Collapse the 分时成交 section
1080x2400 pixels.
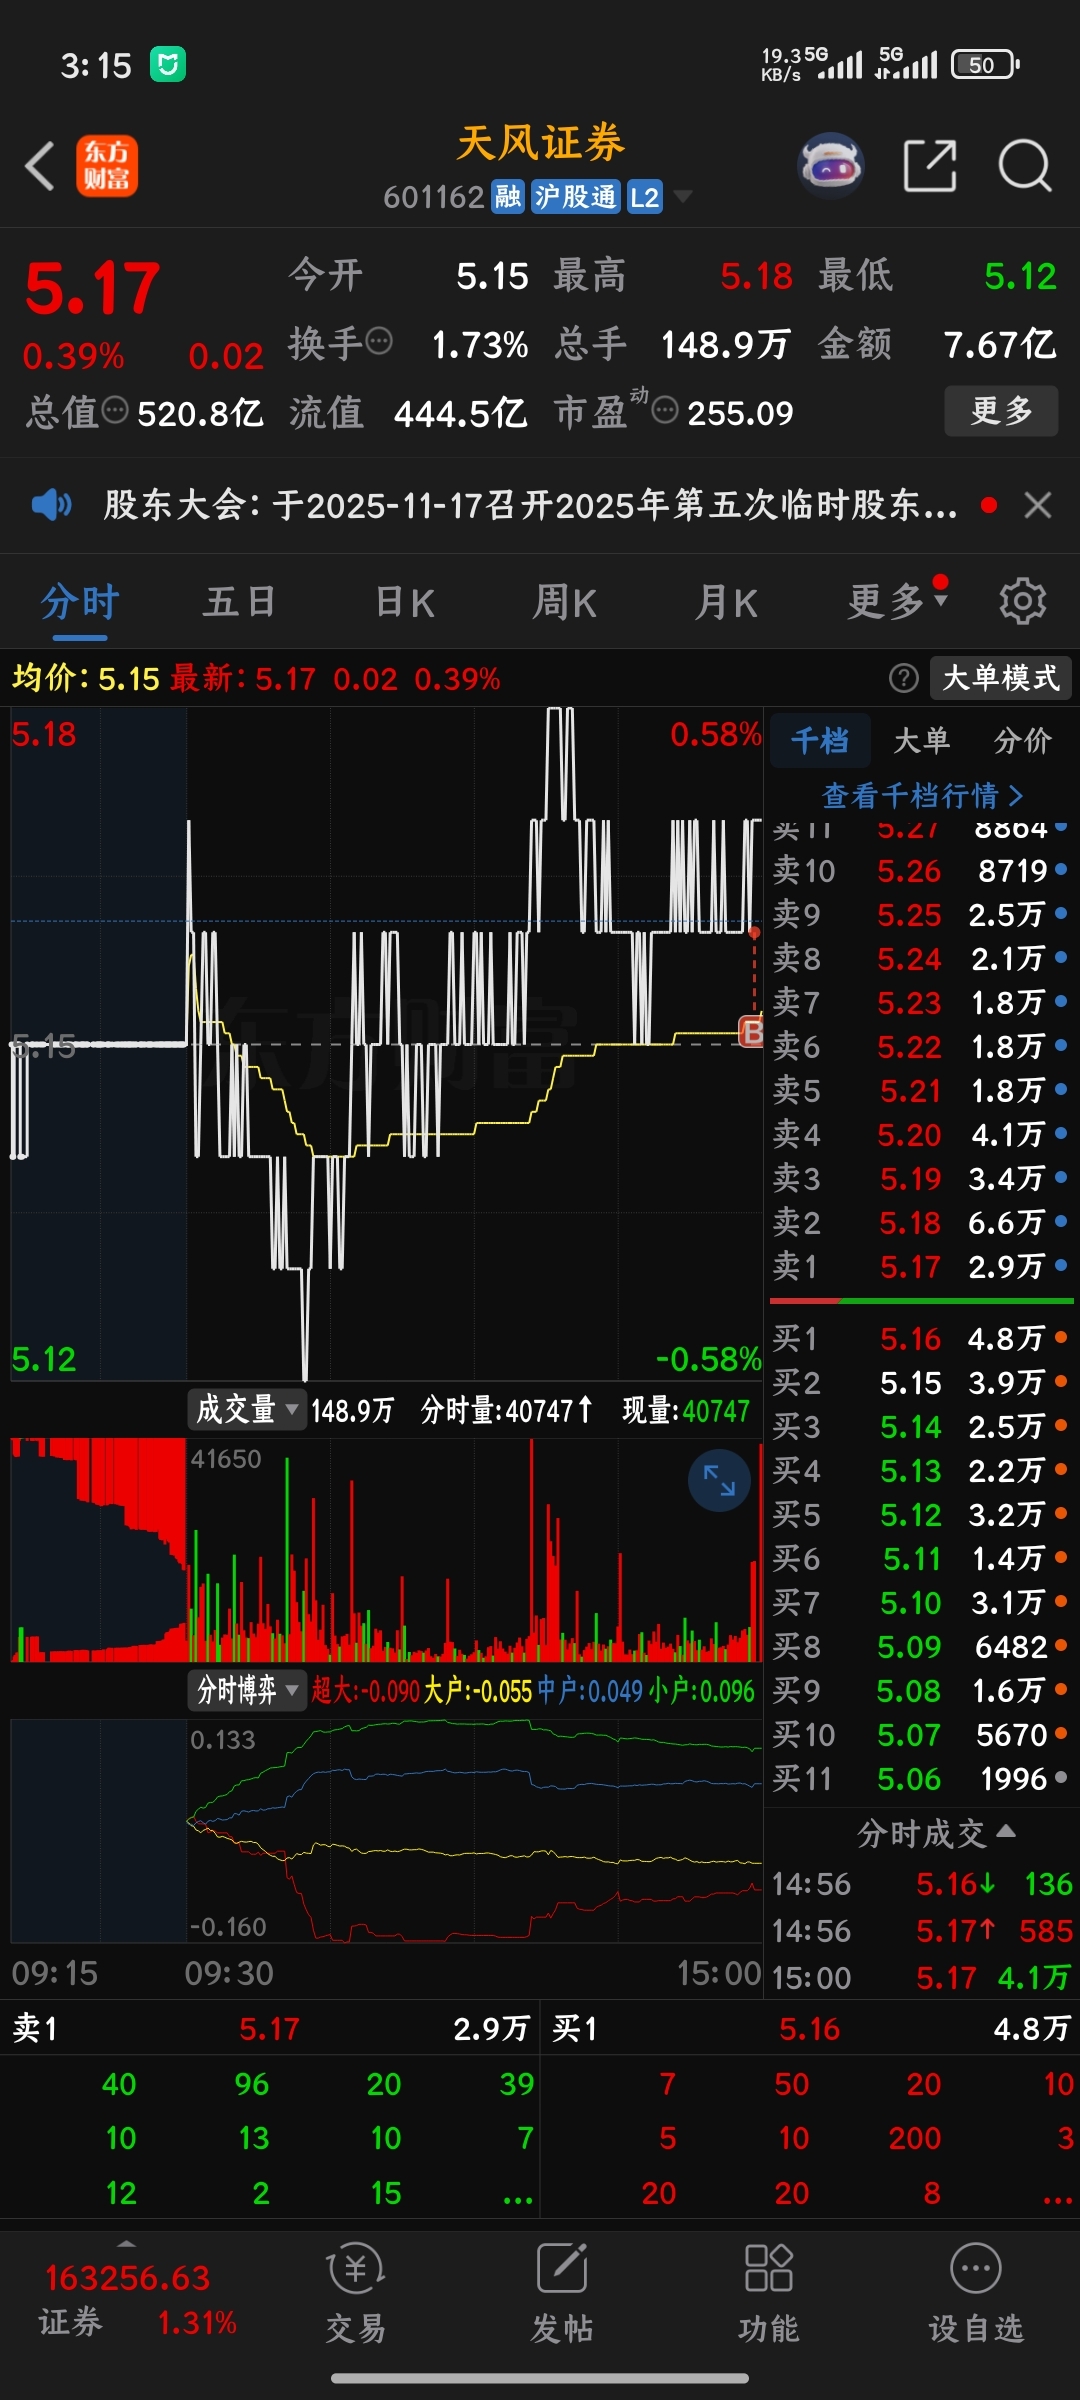coord(937,1833)
